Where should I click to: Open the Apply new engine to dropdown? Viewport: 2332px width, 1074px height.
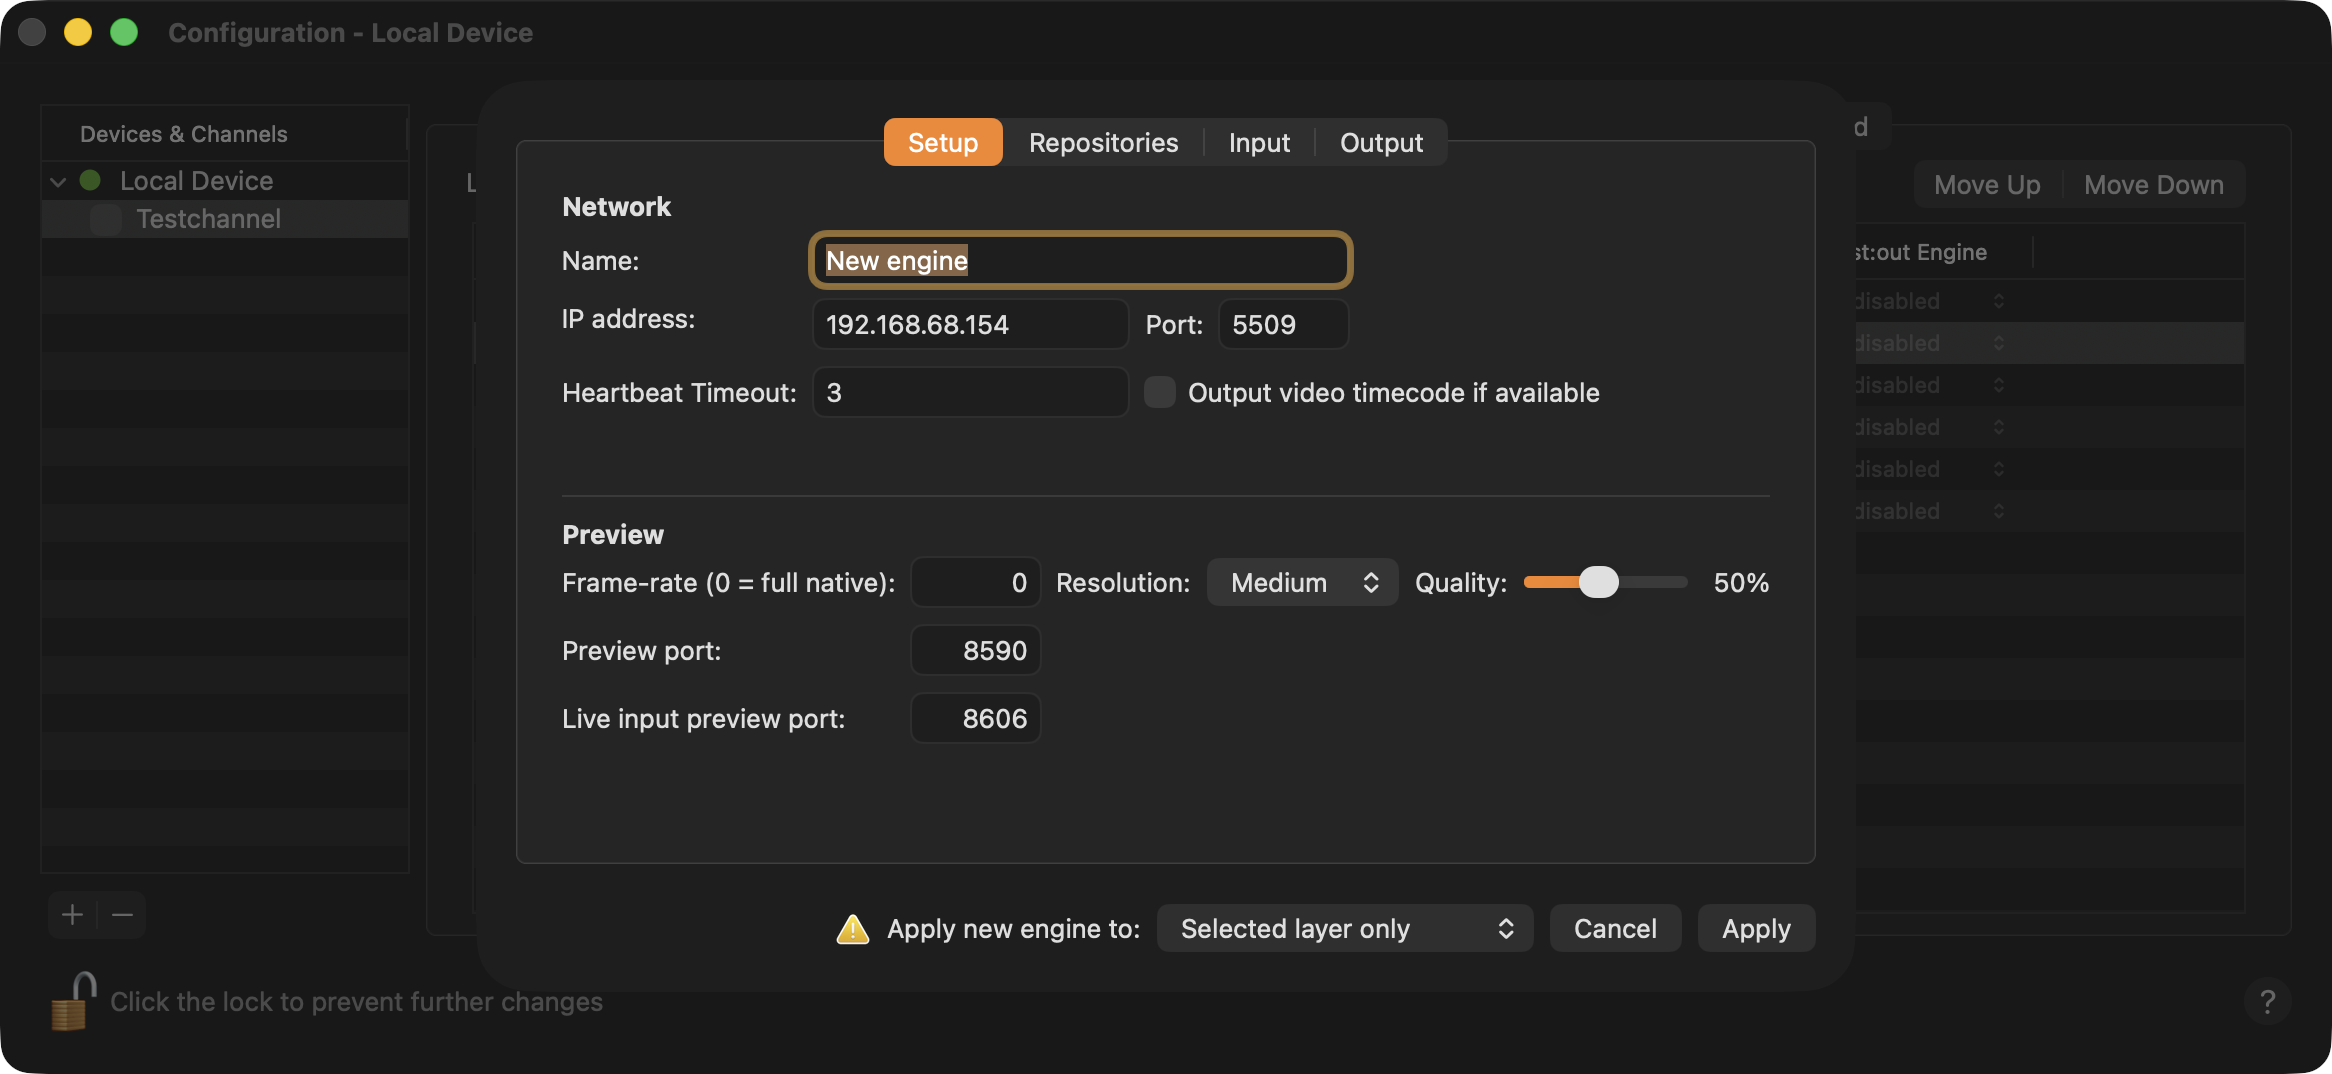tap(1344, 928)
